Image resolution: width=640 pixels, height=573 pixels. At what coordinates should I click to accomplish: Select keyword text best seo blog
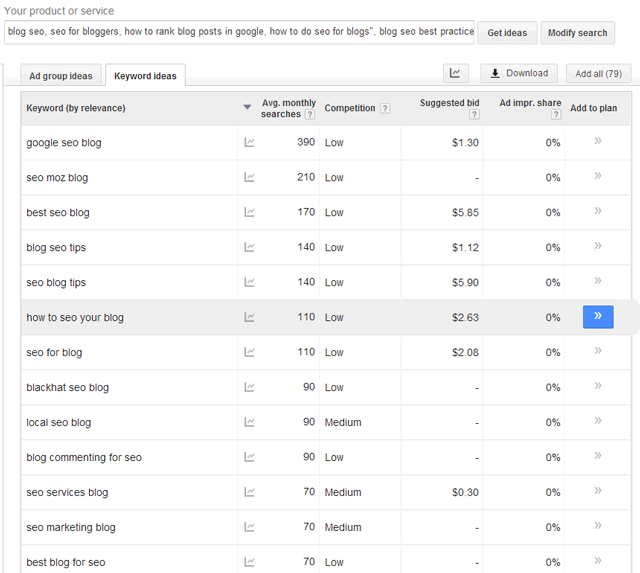click(x=58, y=213)
